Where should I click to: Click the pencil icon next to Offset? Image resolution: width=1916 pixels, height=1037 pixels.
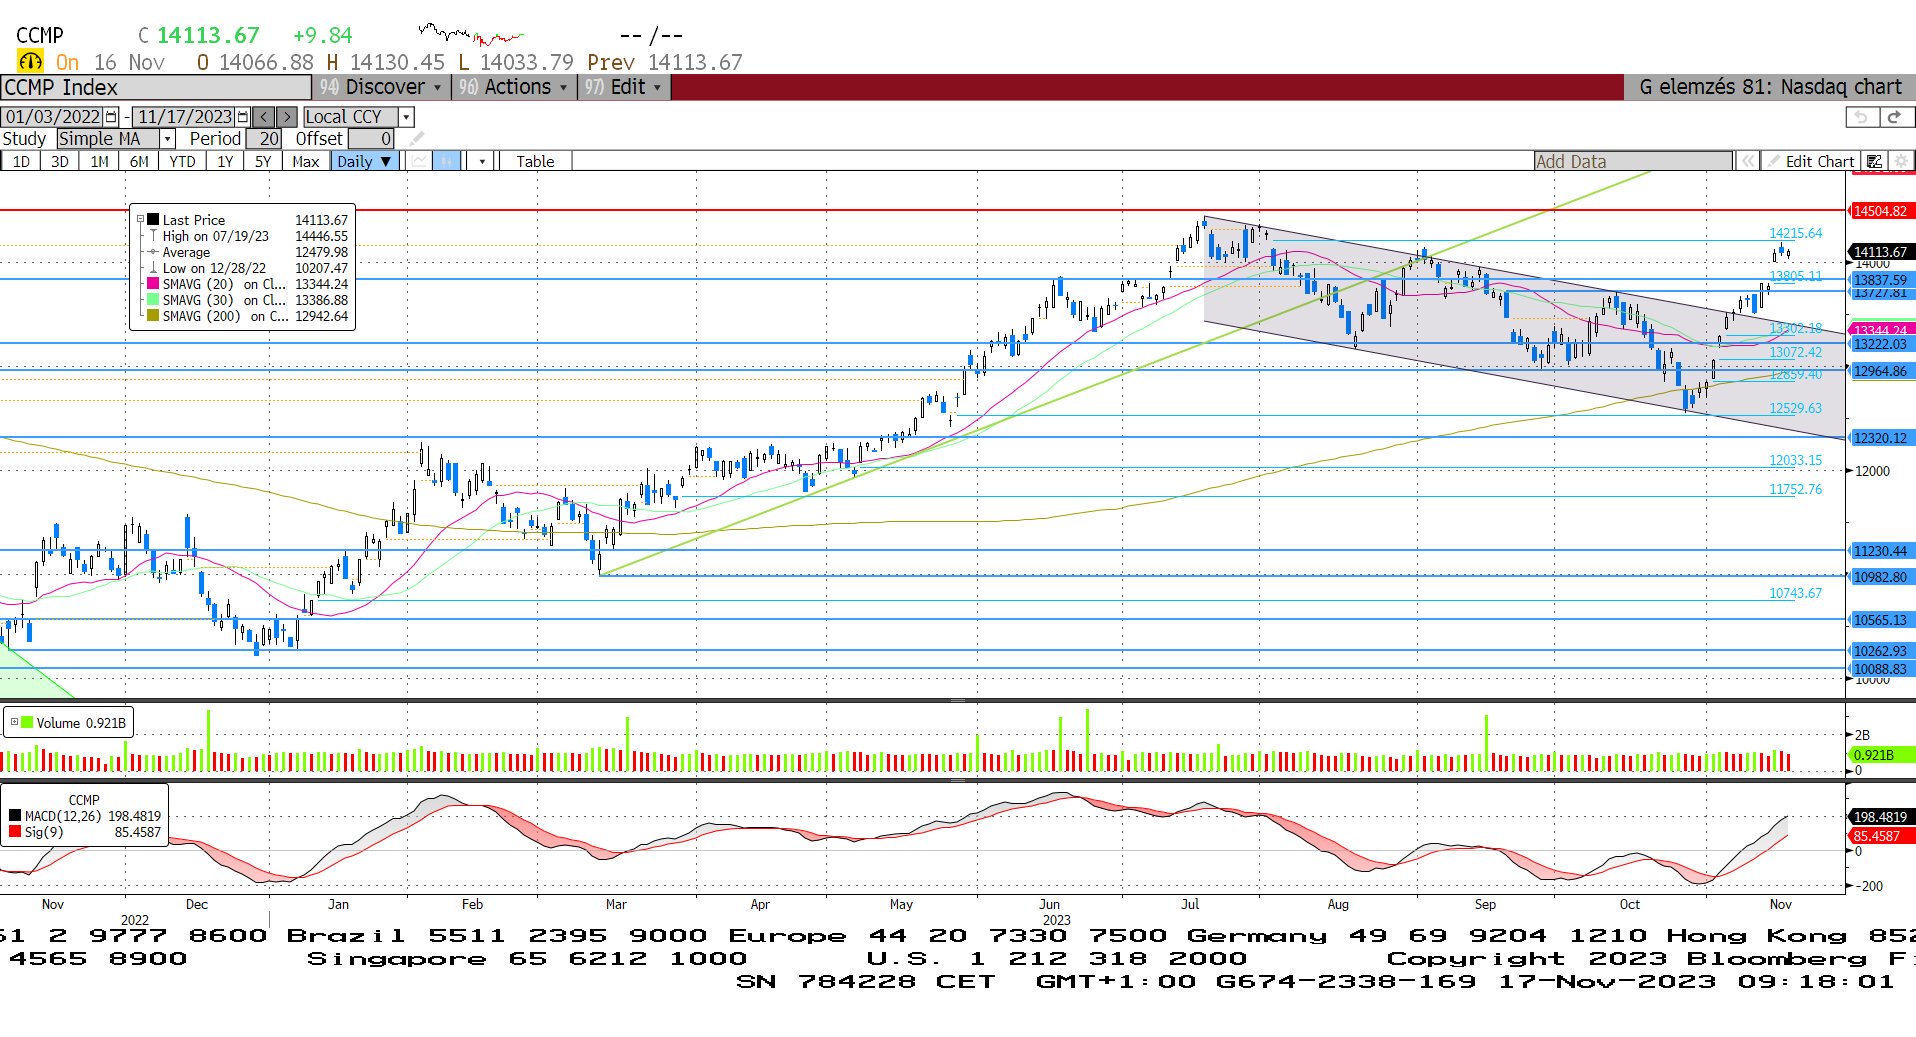point(417,139)
